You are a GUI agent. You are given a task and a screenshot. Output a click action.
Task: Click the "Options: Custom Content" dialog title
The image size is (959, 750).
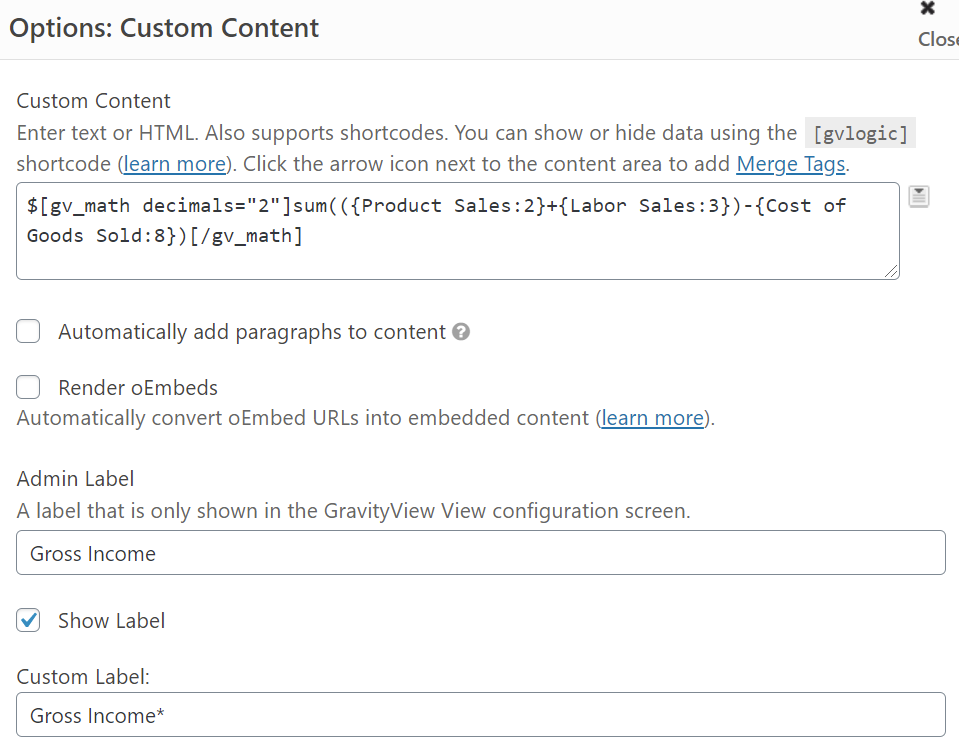164,28
